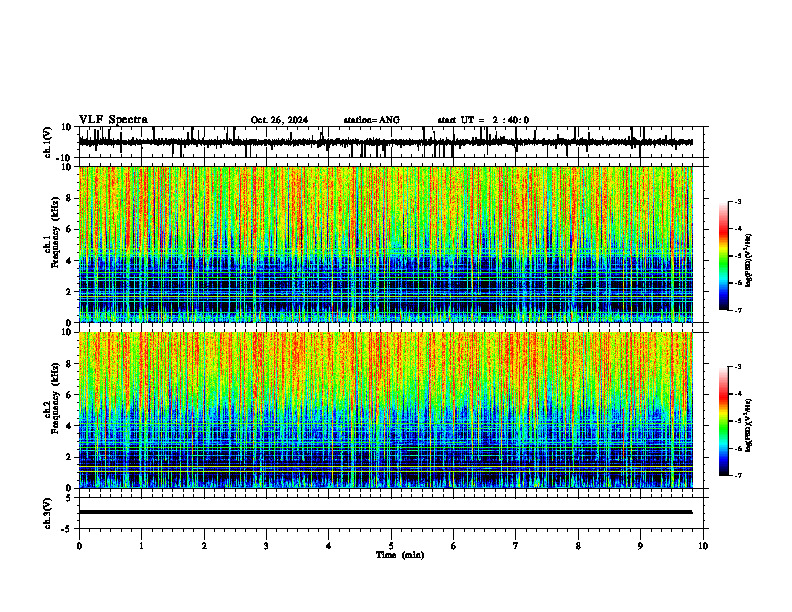
Task: Click the flat ch.3 voltage trace line
Action: [385, 512]
